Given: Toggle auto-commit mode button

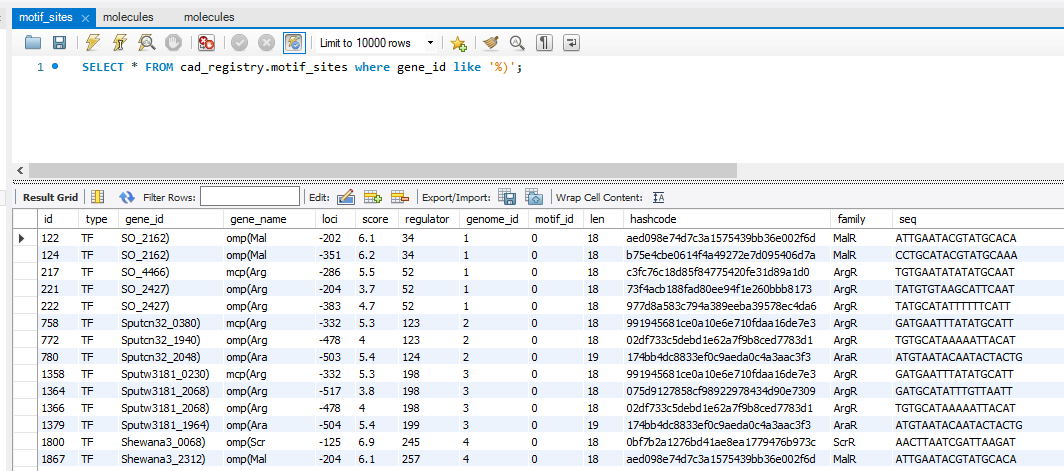Looking at the screenshot, I should (294, 43).
